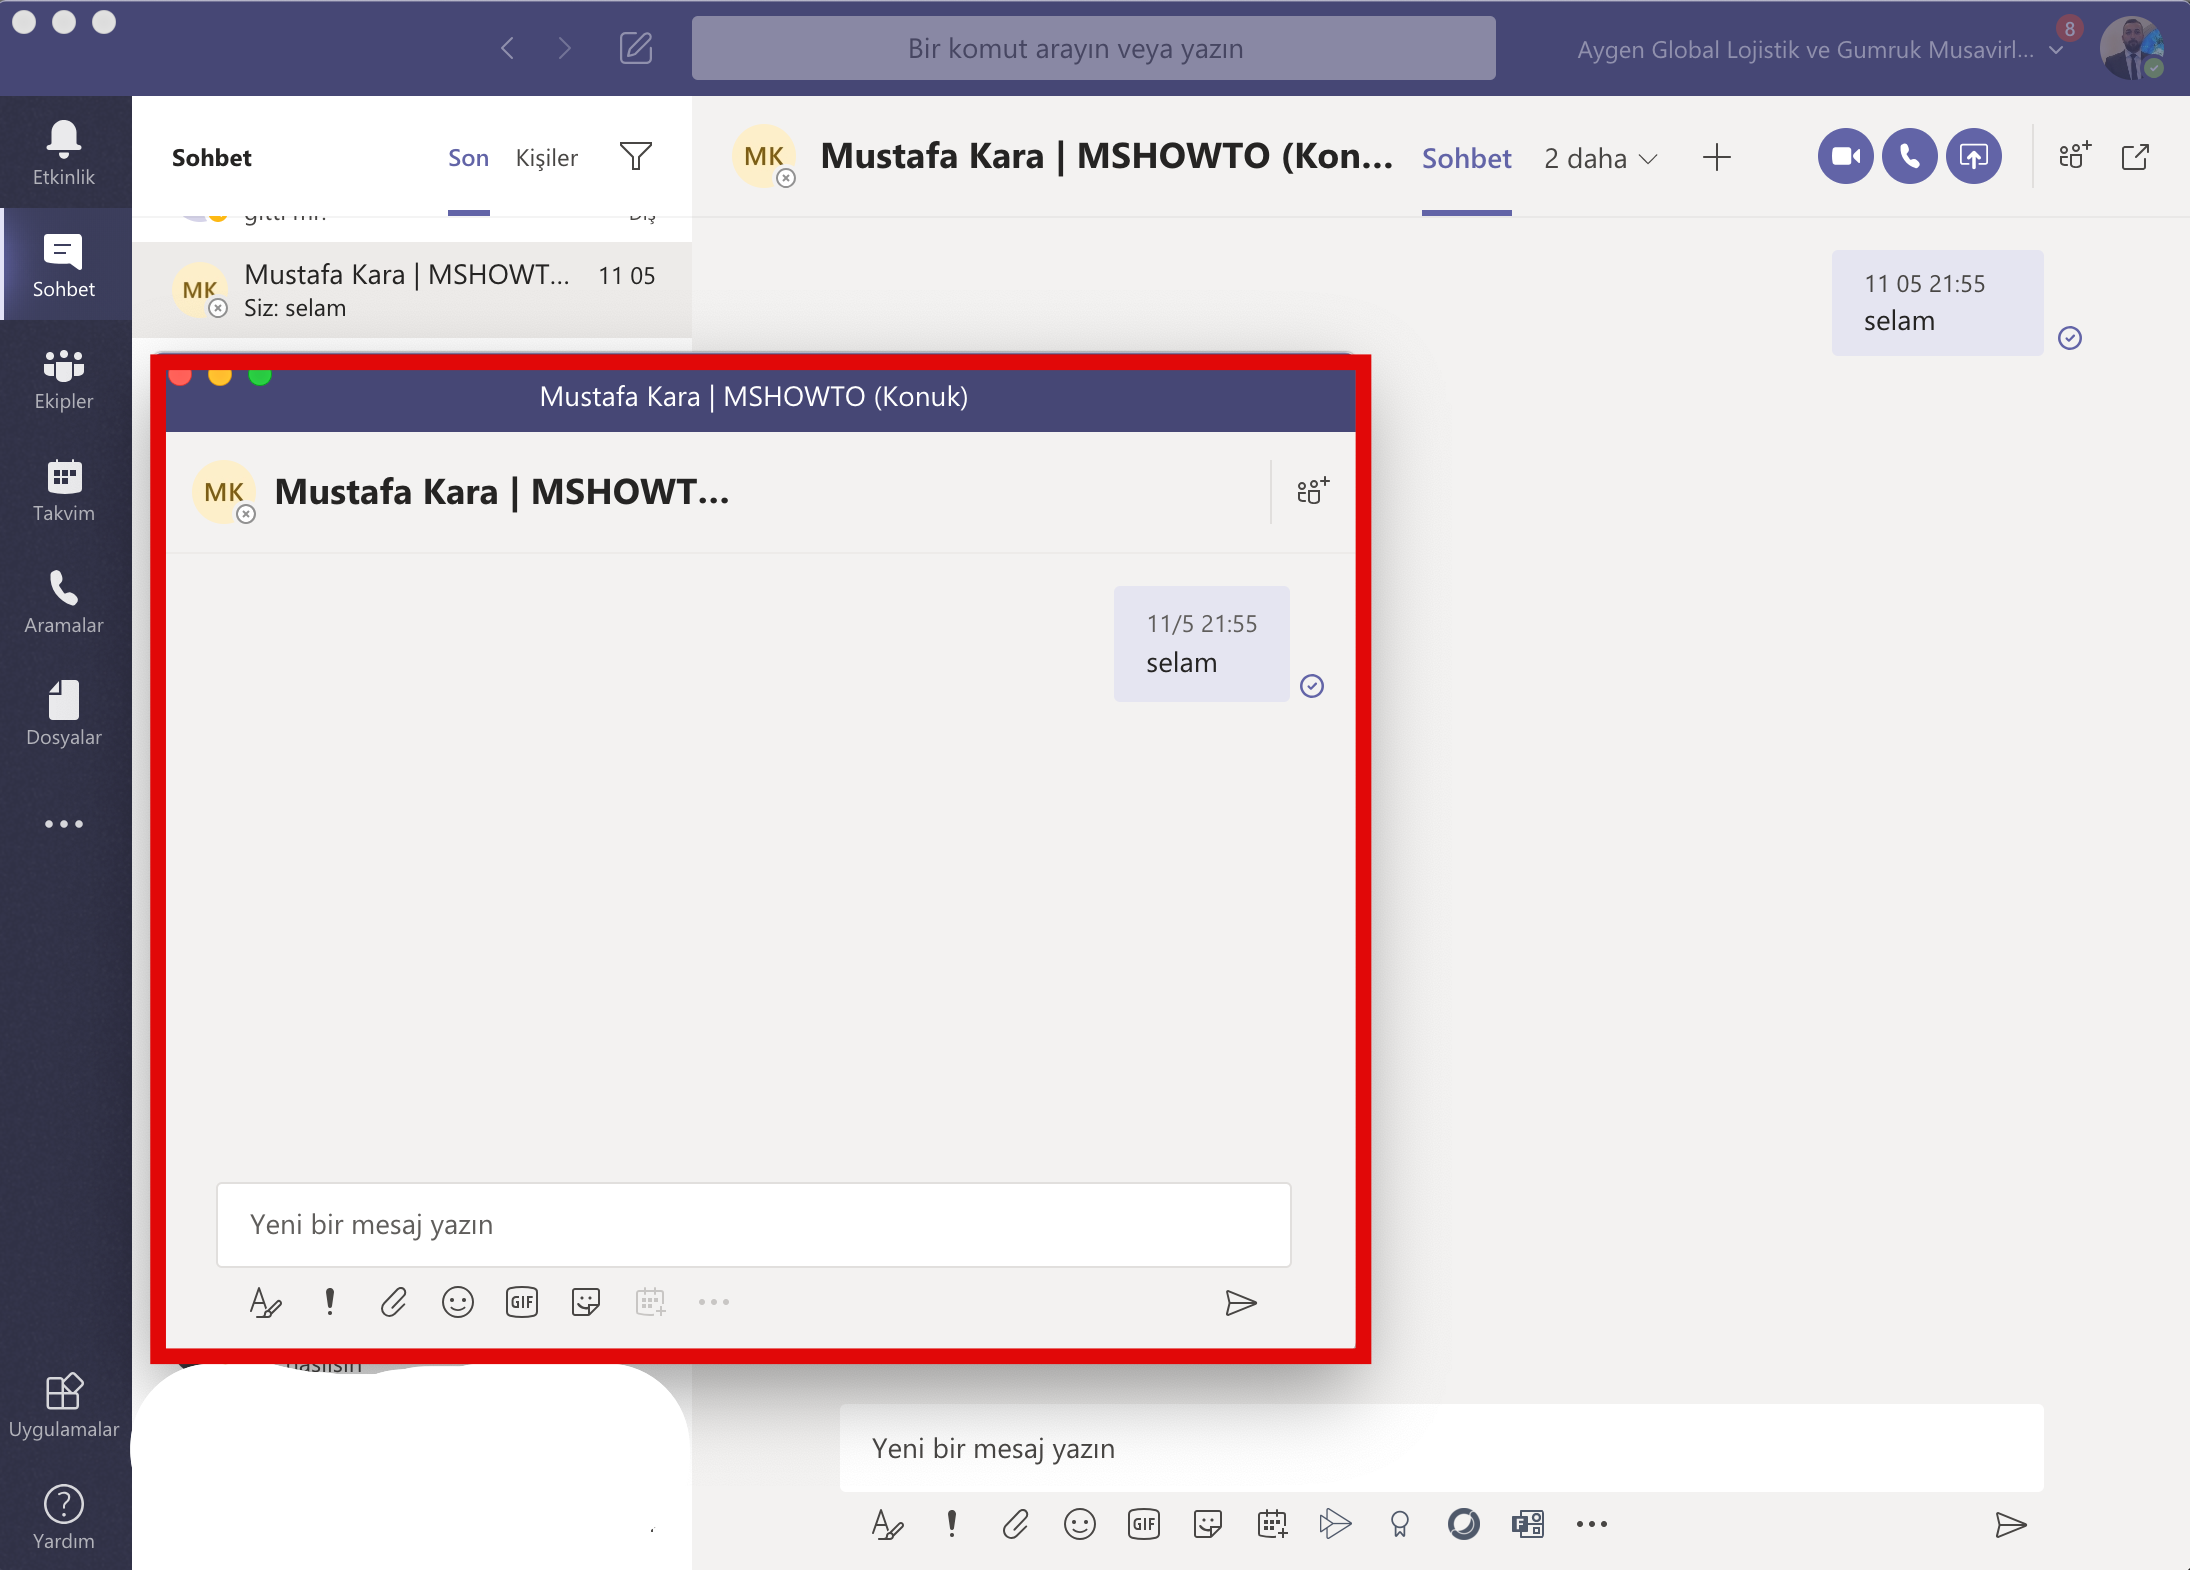Image resolution: width=2190 pixels, height=1570 pixels.
Task: Open the Takvim calendar
Action: 64,490
